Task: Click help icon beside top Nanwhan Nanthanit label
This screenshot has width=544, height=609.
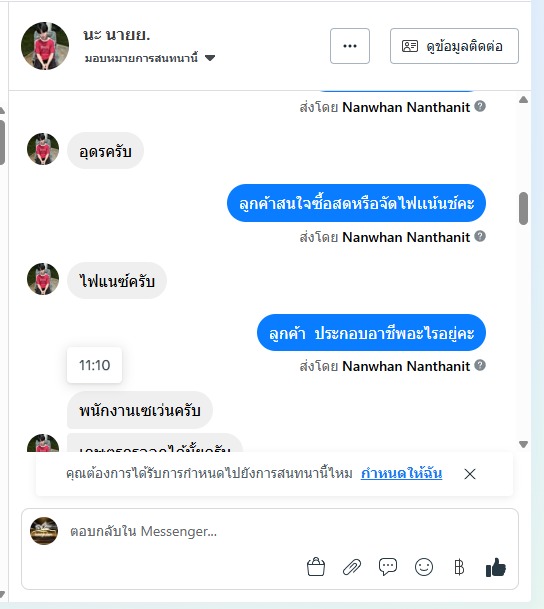Action: pyautogui.click(x=480, y=106)
